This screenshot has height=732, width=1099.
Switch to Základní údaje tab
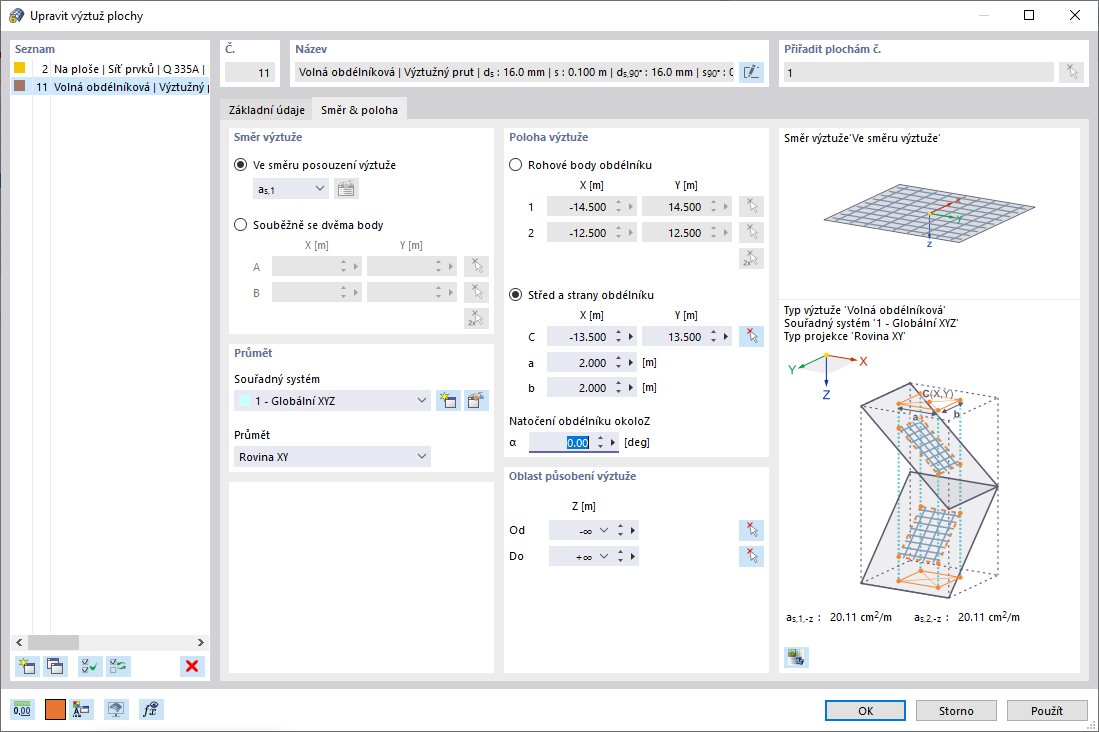pyautogui.click(x=266, y=110)
